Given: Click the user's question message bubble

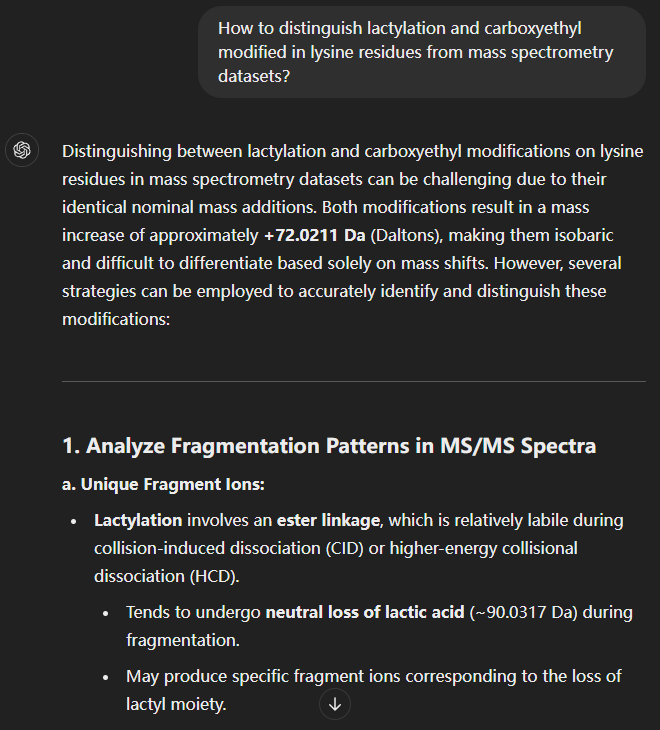Looking at the screenshot, I should coord(421,52).
